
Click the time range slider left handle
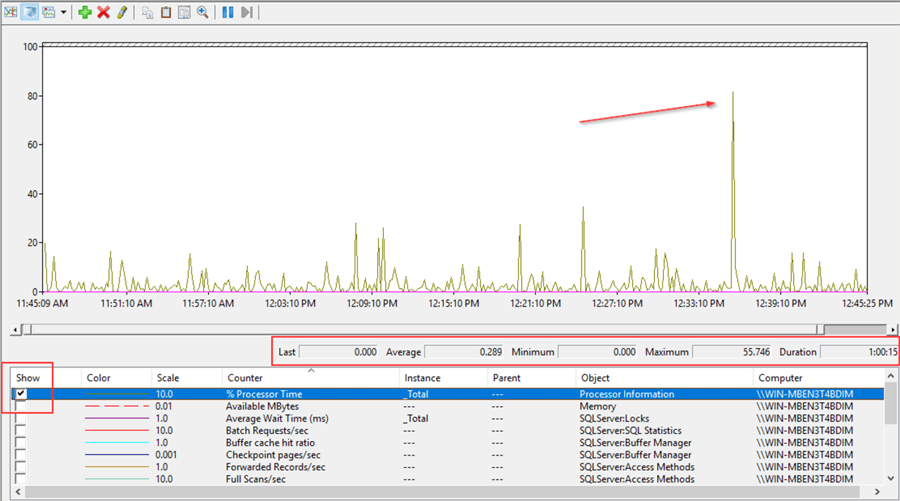click(x=26, y=329)
